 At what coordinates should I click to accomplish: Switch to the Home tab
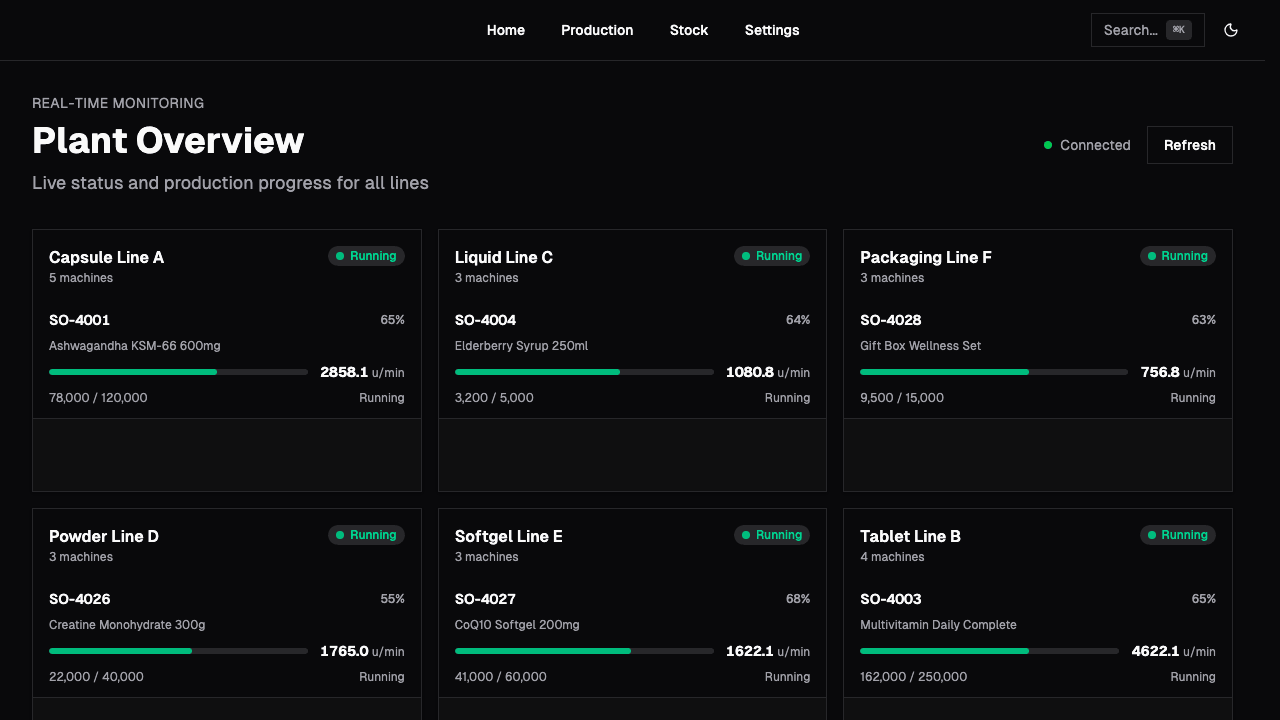(x=506, y=30)
